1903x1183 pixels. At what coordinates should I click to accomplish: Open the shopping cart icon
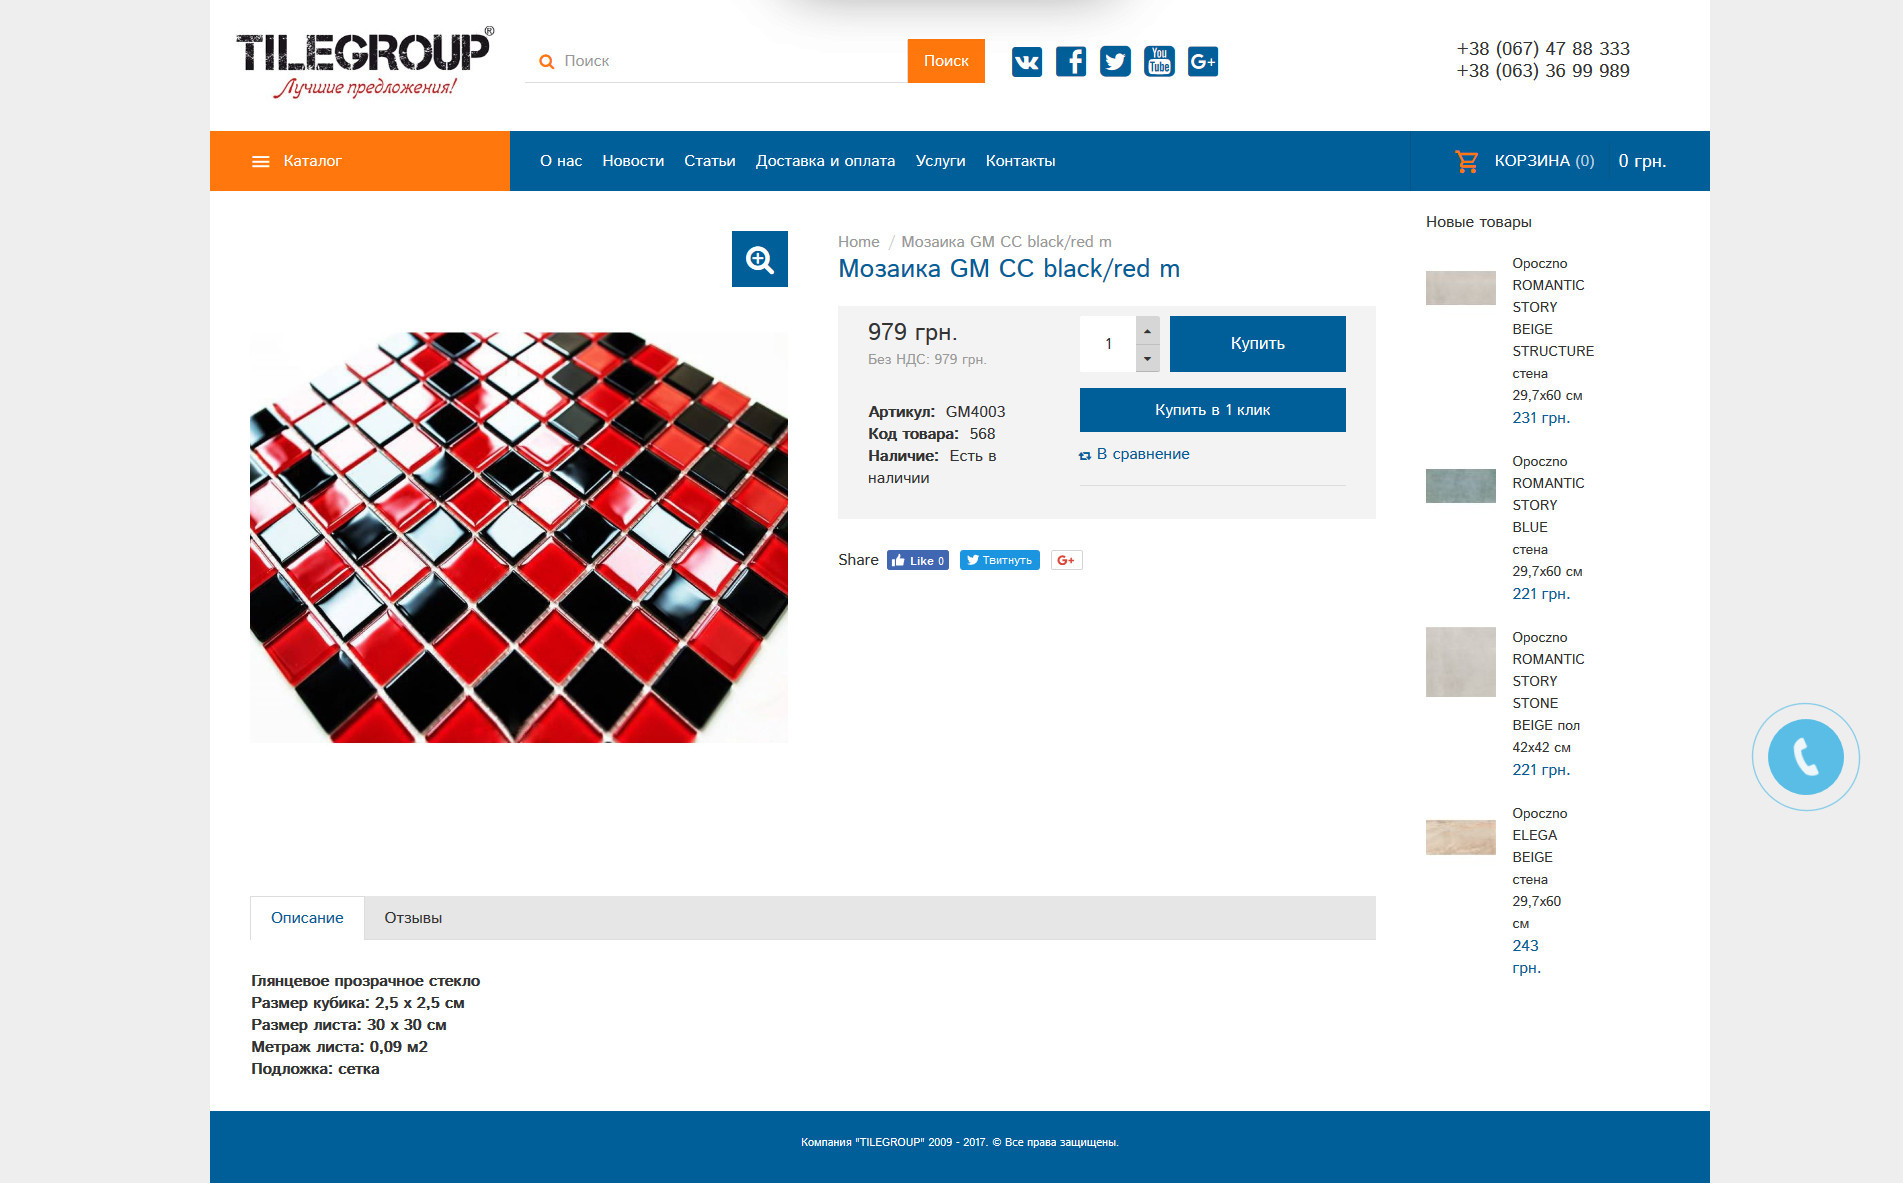1467,161
